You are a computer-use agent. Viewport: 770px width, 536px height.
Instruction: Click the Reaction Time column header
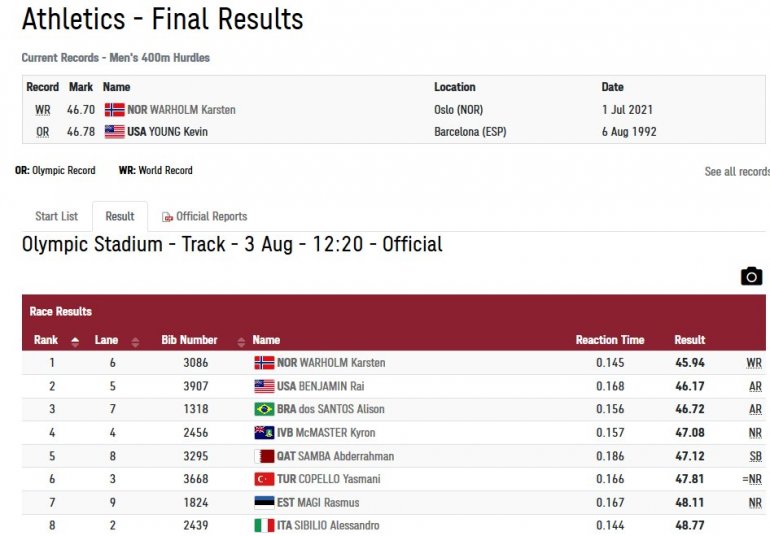coord(609,340)
